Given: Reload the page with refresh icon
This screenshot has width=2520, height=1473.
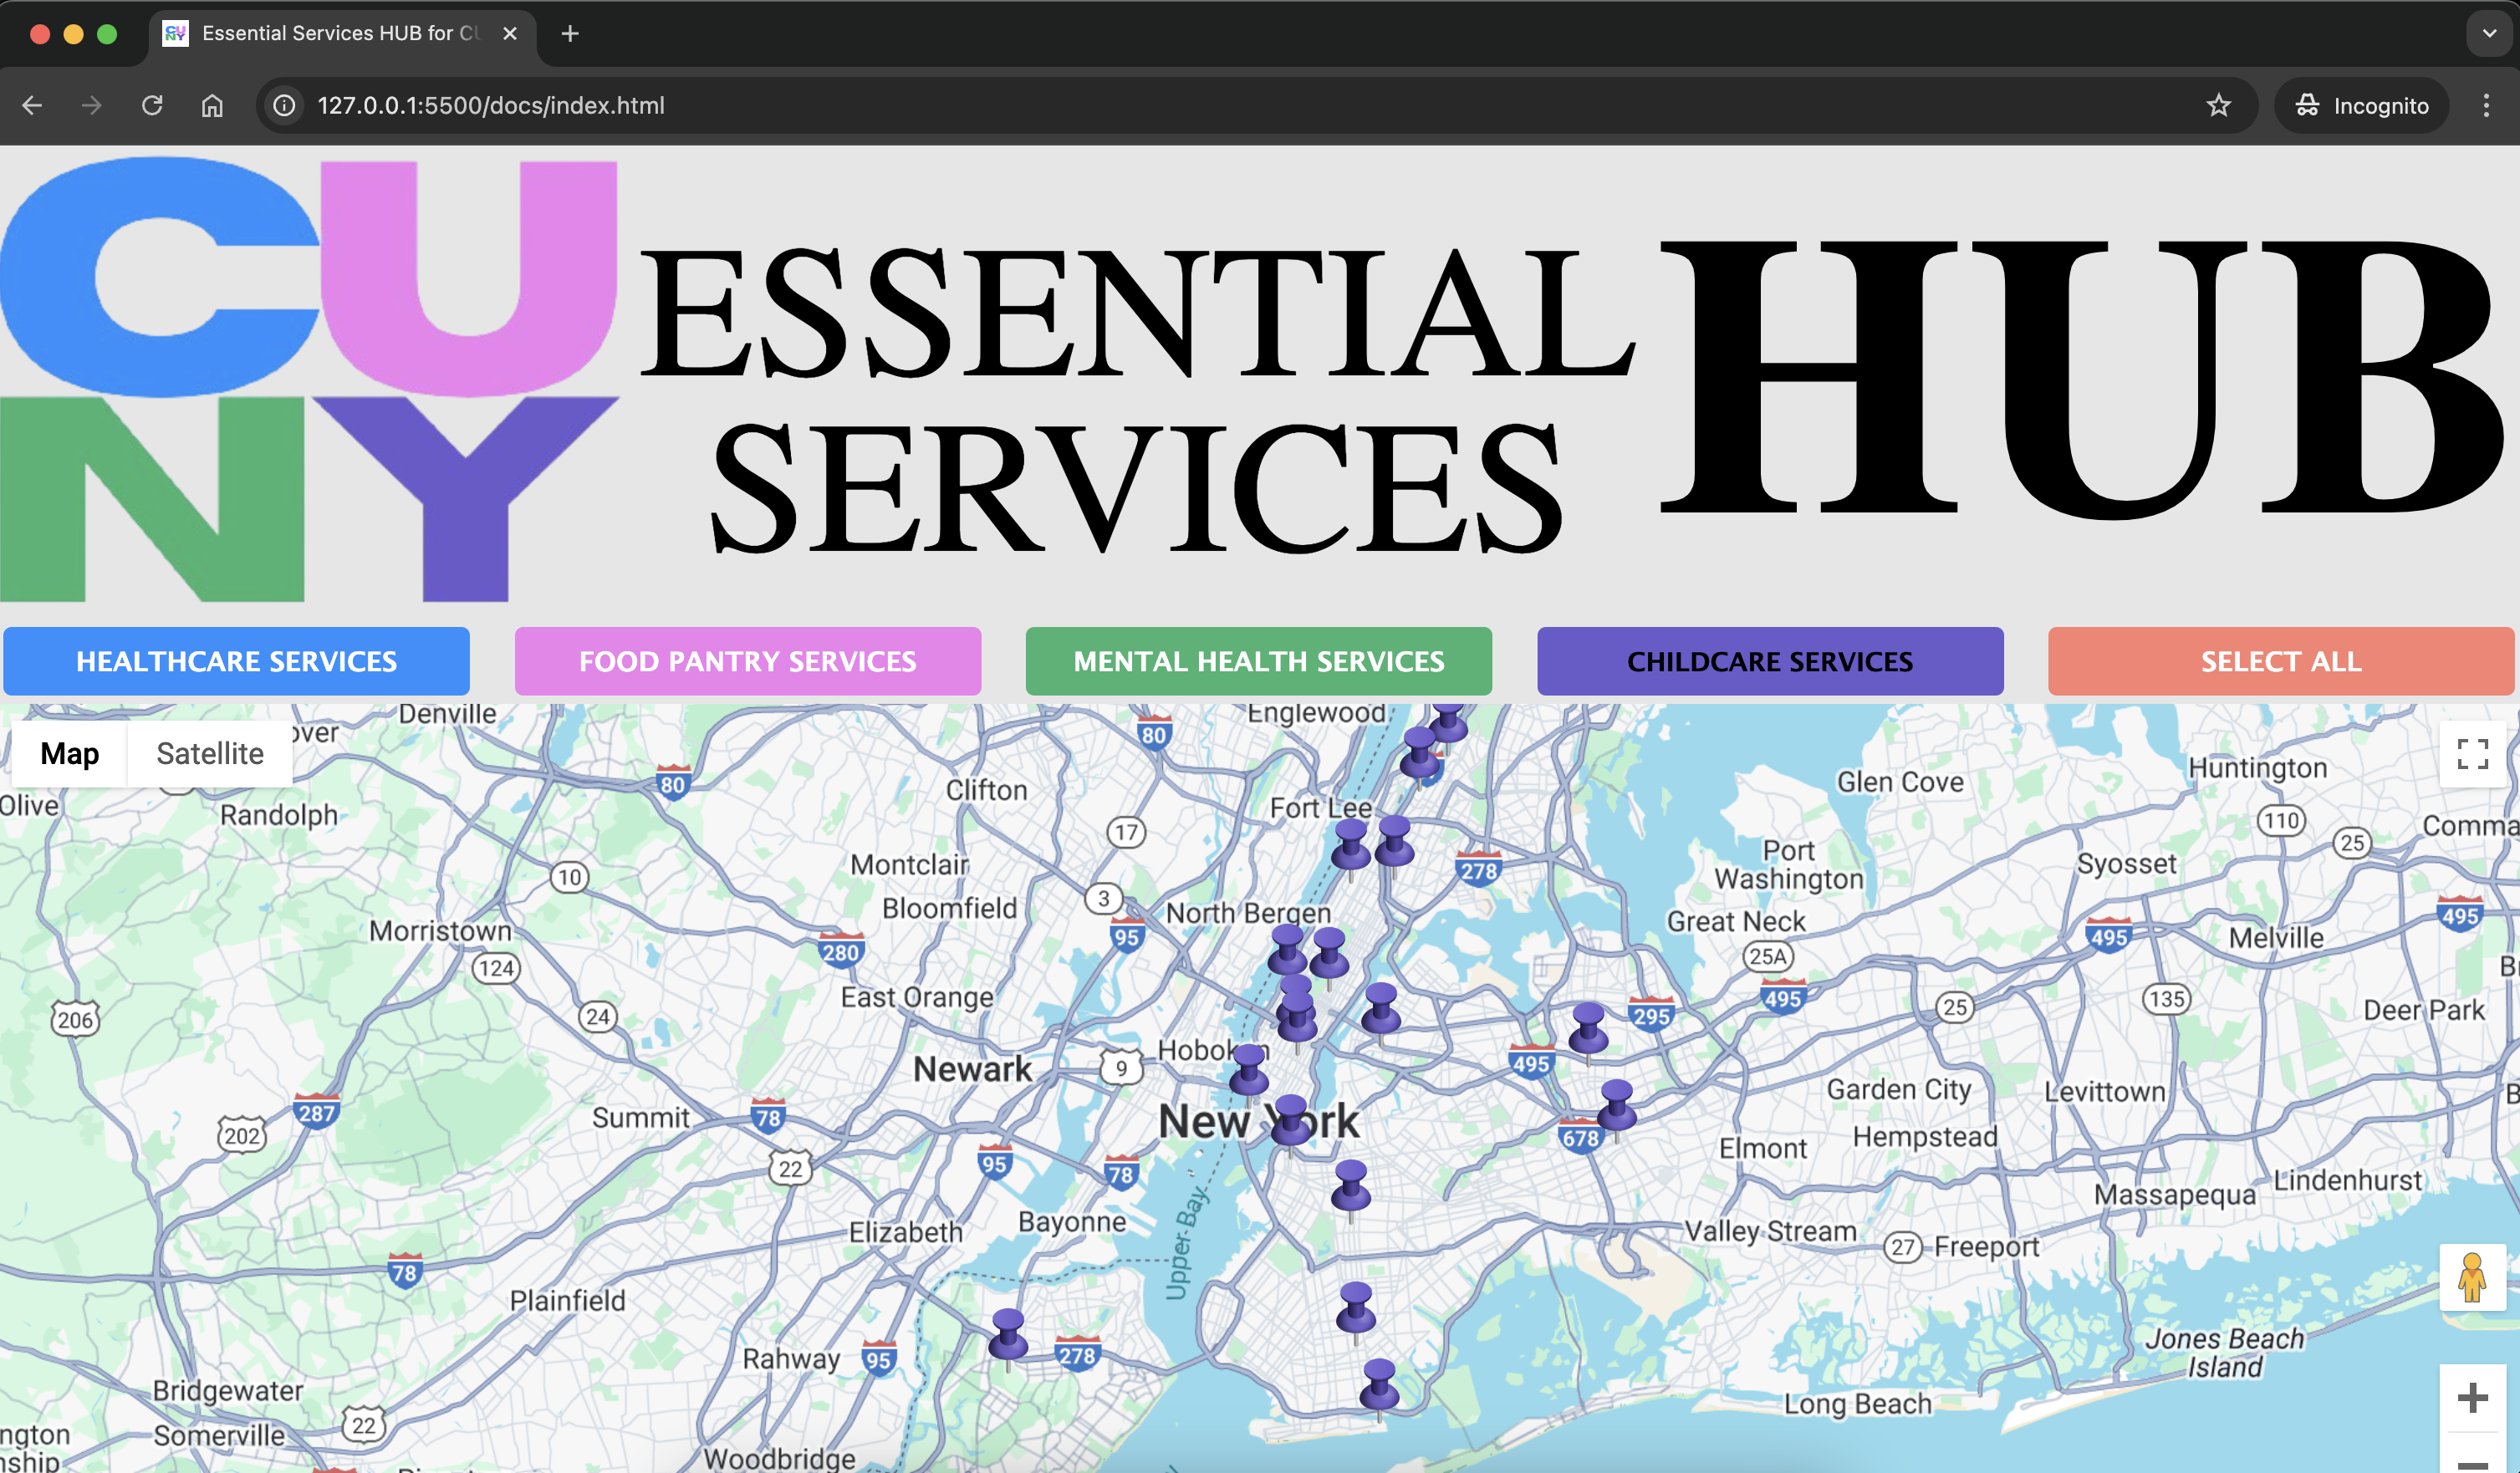Looking at the screenshot, I should point(152,105).
